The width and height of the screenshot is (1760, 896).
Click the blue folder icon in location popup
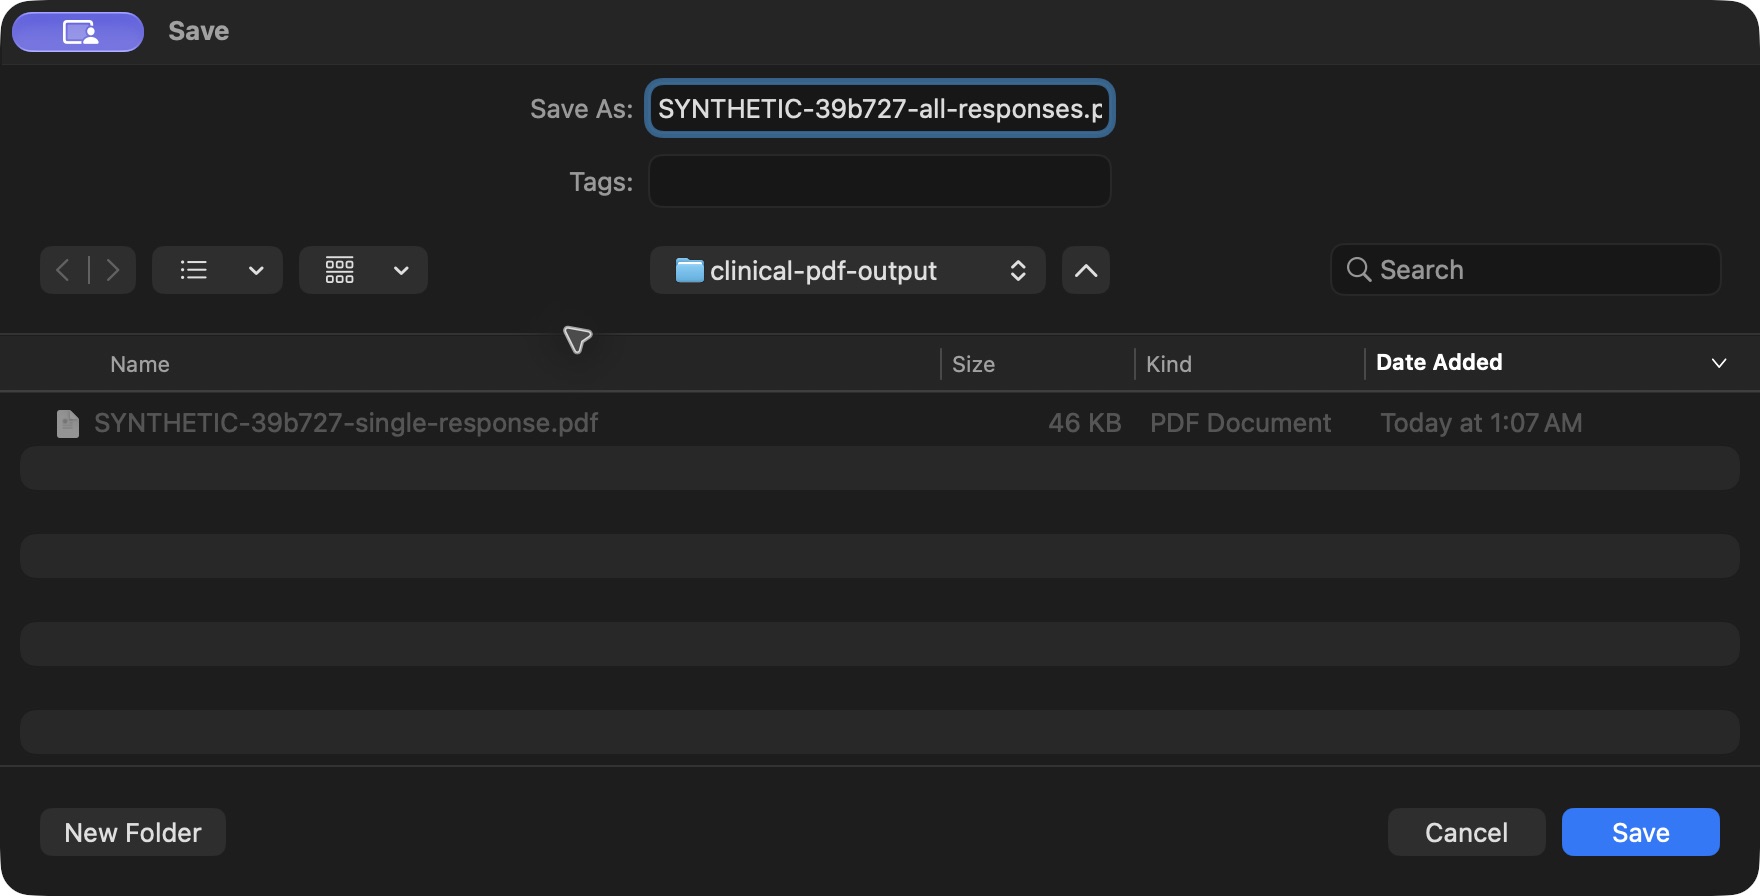[x=689, y=270]
